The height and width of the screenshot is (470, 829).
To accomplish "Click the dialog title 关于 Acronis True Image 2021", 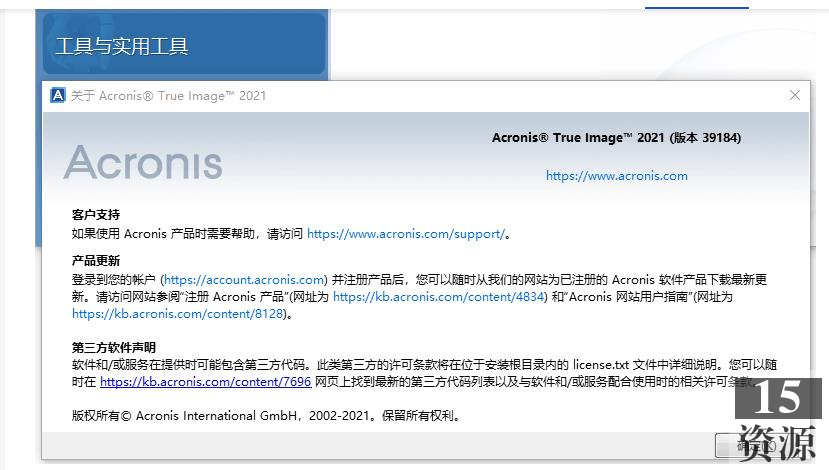I will 168,96.
